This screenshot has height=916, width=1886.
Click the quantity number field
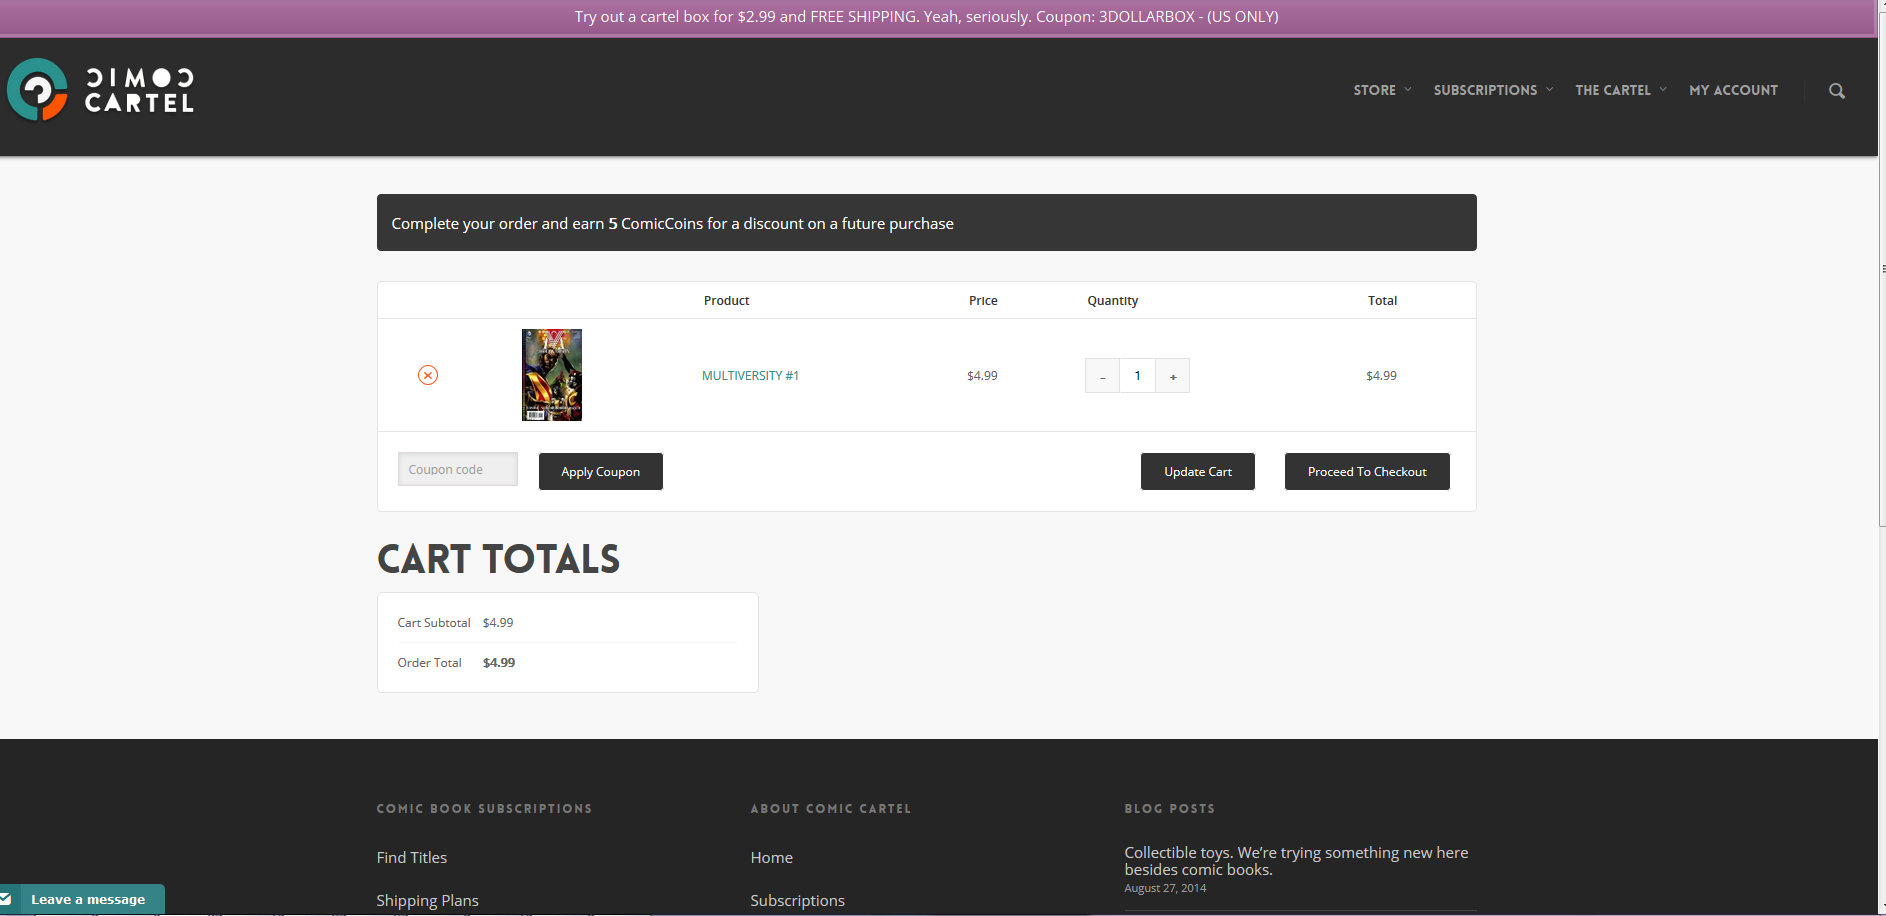tap(1137, 376)
